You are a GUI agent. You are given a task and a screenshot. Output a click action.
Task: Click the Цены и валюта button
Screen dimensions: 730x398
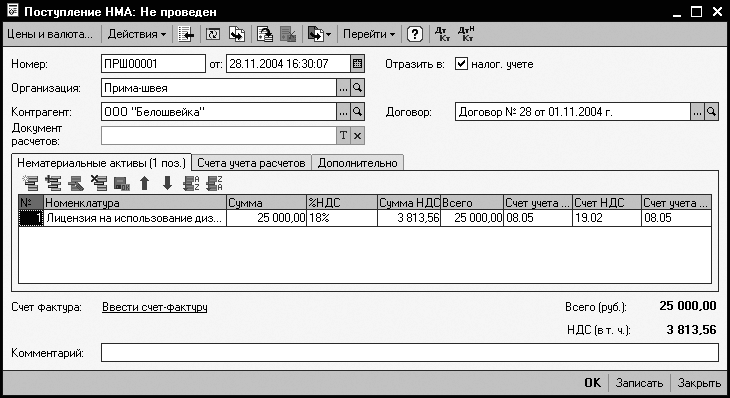click(50, 34)
